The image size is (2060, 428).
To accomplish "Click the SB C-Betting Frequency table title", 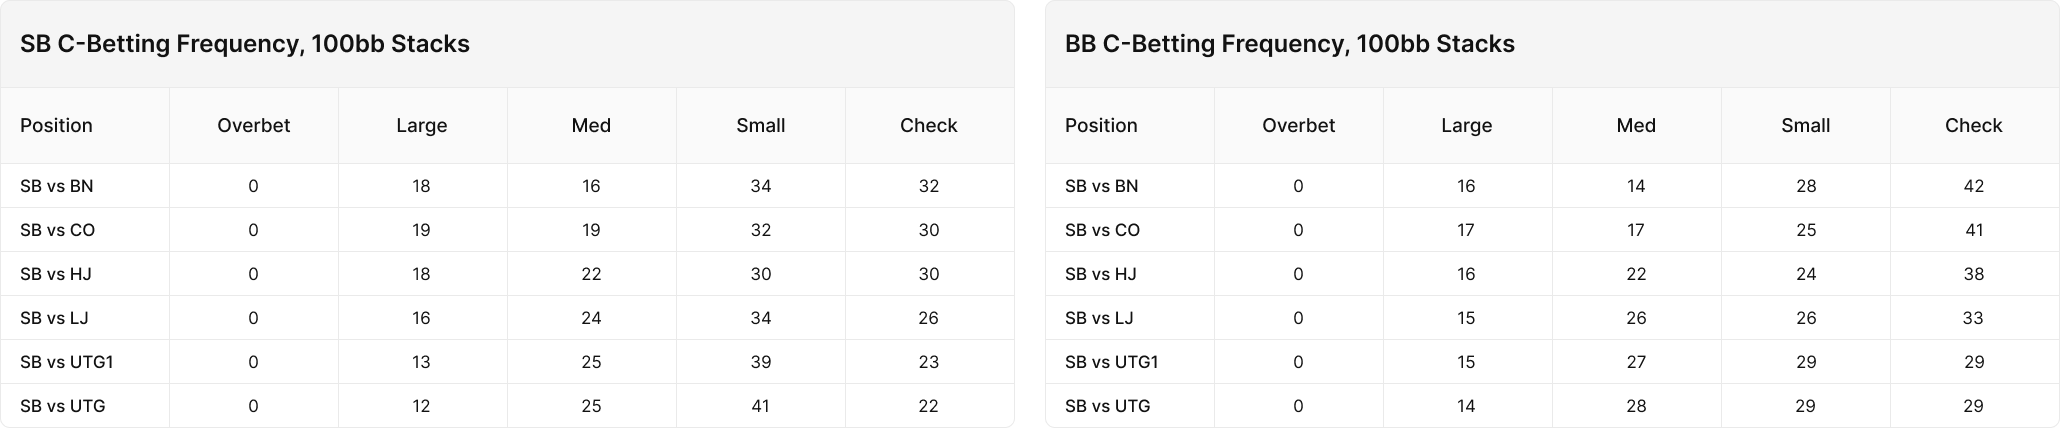I will click(245, 44).
